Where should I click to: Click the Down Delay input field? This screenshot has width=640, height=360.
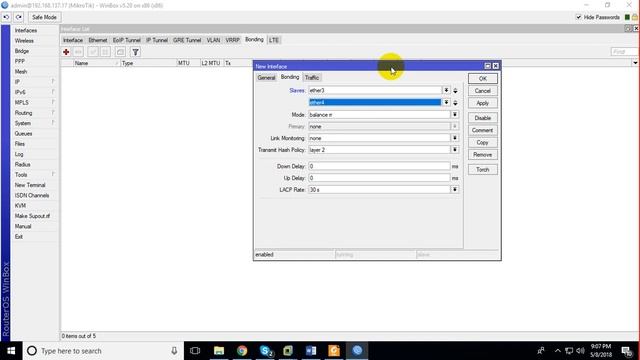click(x=379, y=166)
